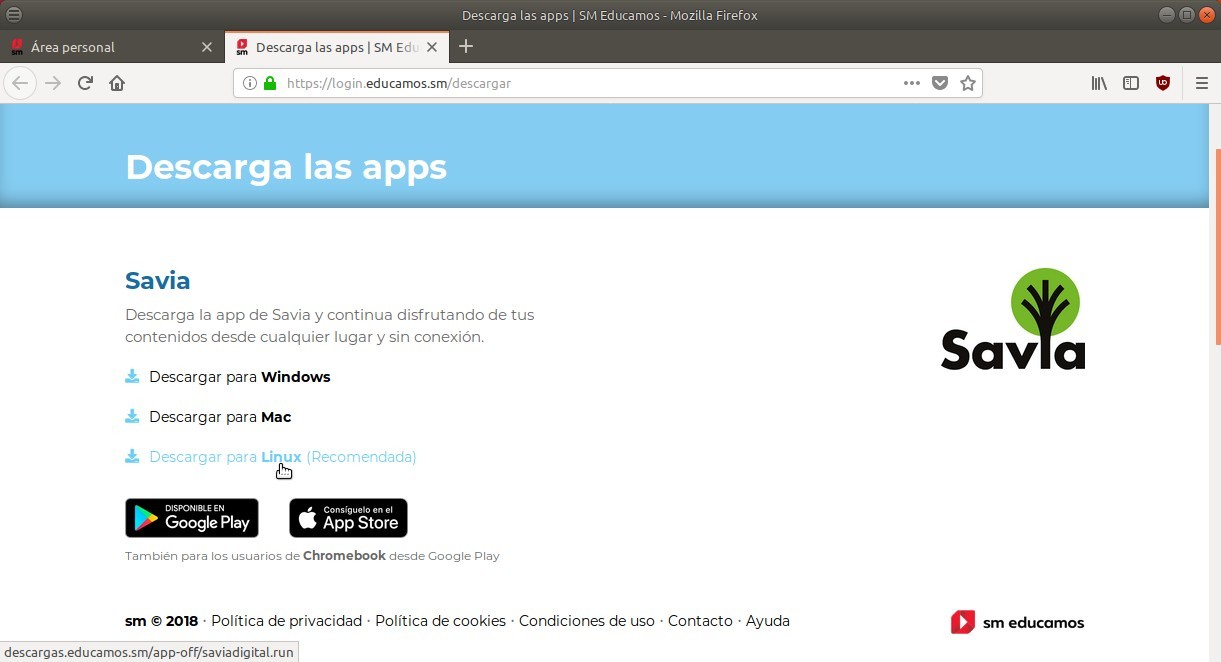
Task: Click the Descarga las apps banner title
Action: (286, 167)
